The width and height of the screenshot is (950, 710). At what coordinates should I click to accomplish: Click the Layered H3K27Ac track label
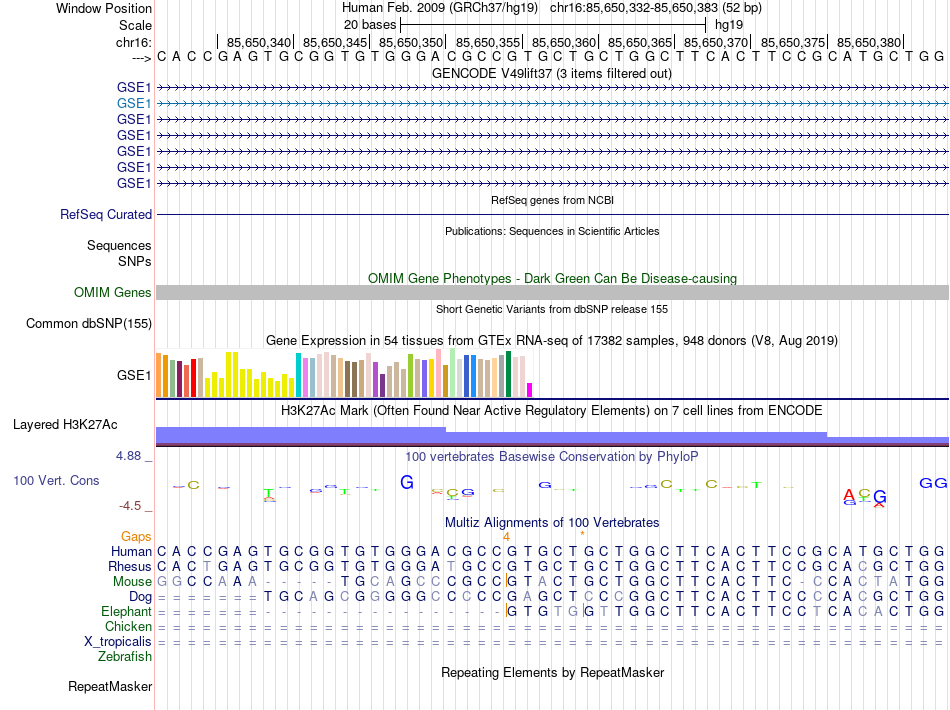pyautogui.click(x=65, y=425)
